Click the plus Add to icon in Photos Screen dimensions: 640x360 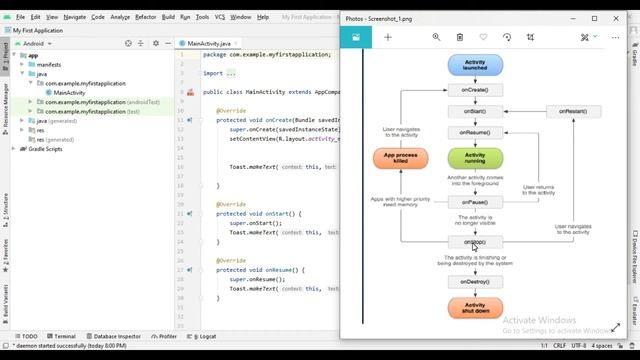[x=388, y=37]
